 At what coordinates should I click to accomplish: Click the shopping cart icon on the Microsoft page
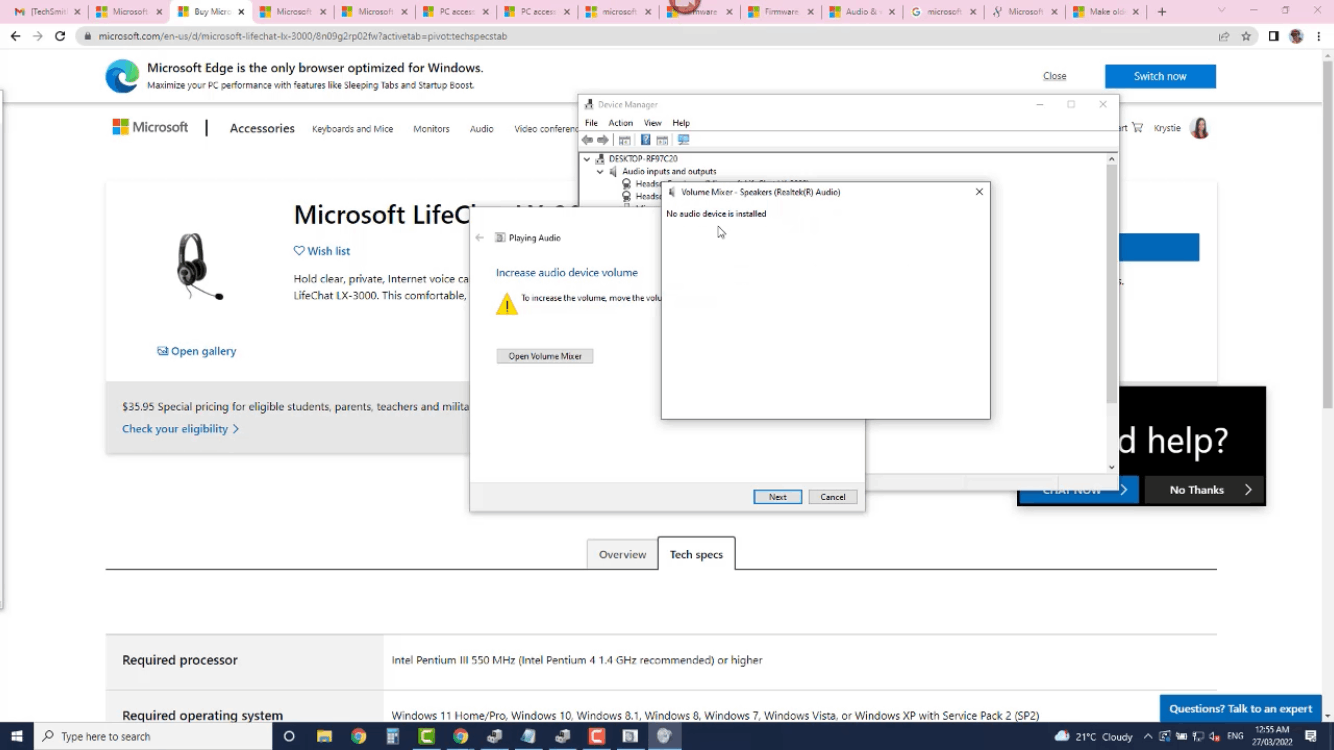(1137, 128)
